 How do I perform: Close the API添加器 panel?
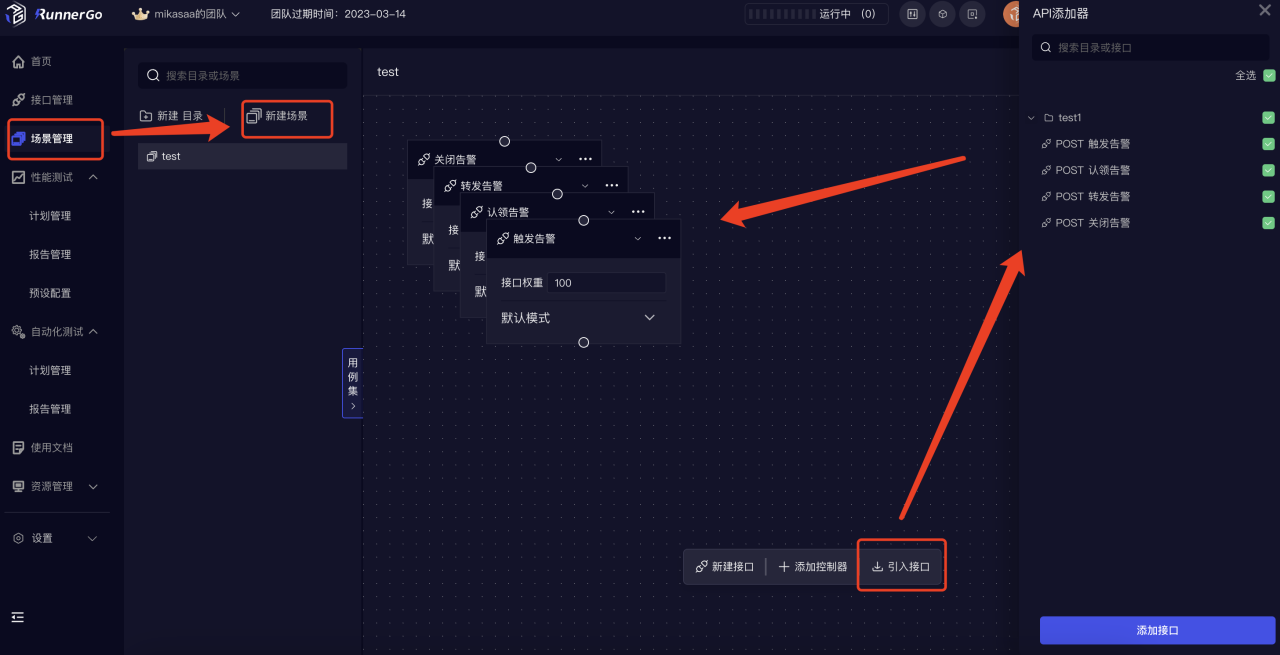[1265, 10]
